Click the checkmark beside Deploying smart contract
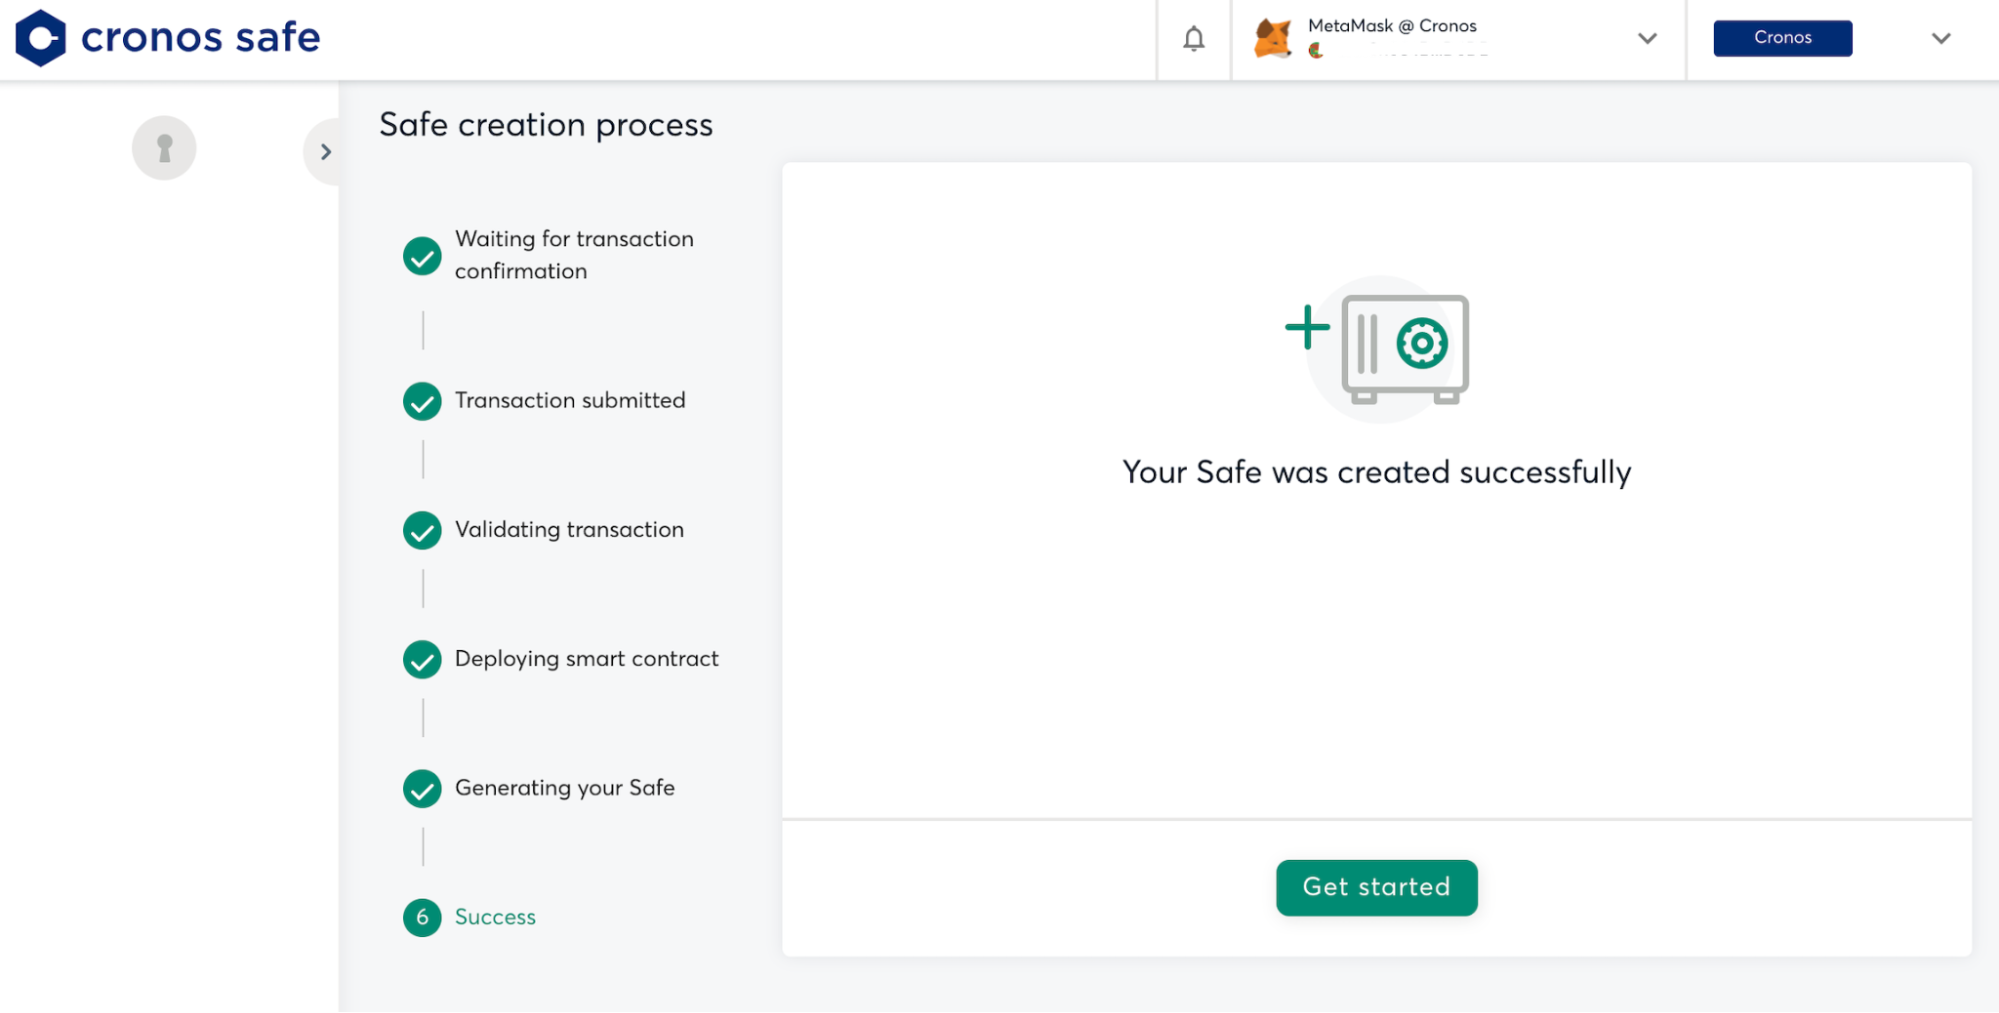 click(x=422, y=659)
